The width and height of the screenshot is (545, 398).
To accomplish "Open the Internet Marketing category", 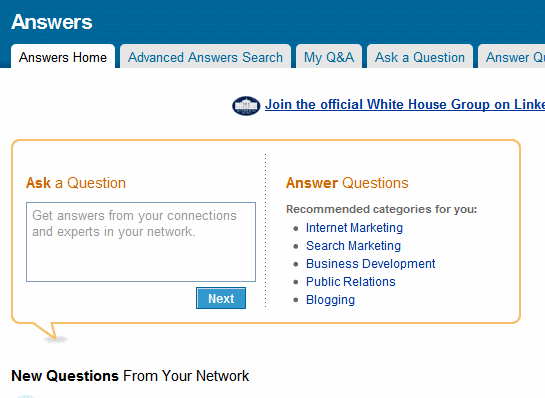I will pos(354,228).
